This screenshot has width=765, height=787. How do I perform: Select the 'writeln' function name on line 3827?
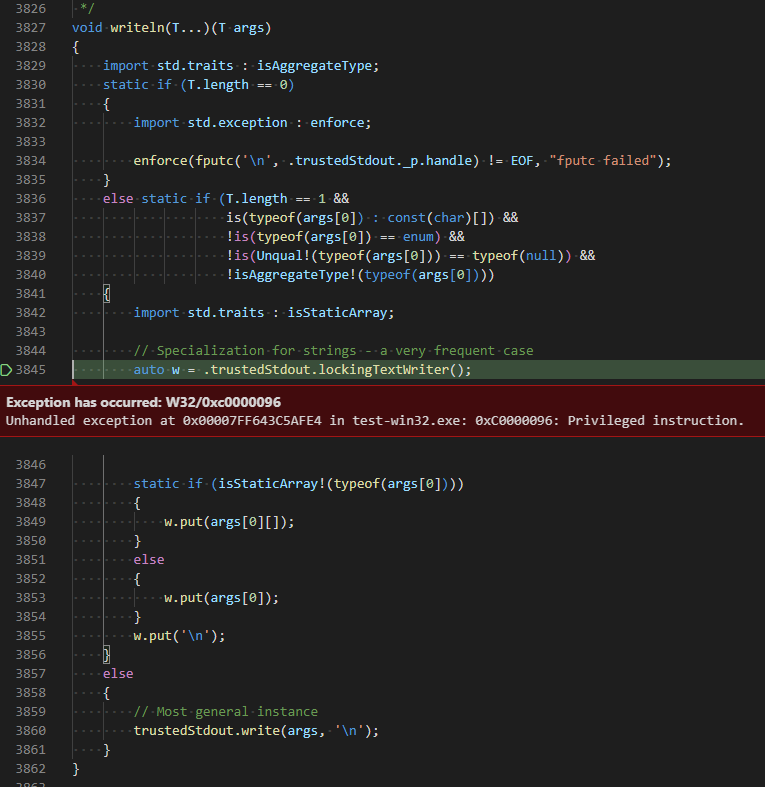point(137,28)
